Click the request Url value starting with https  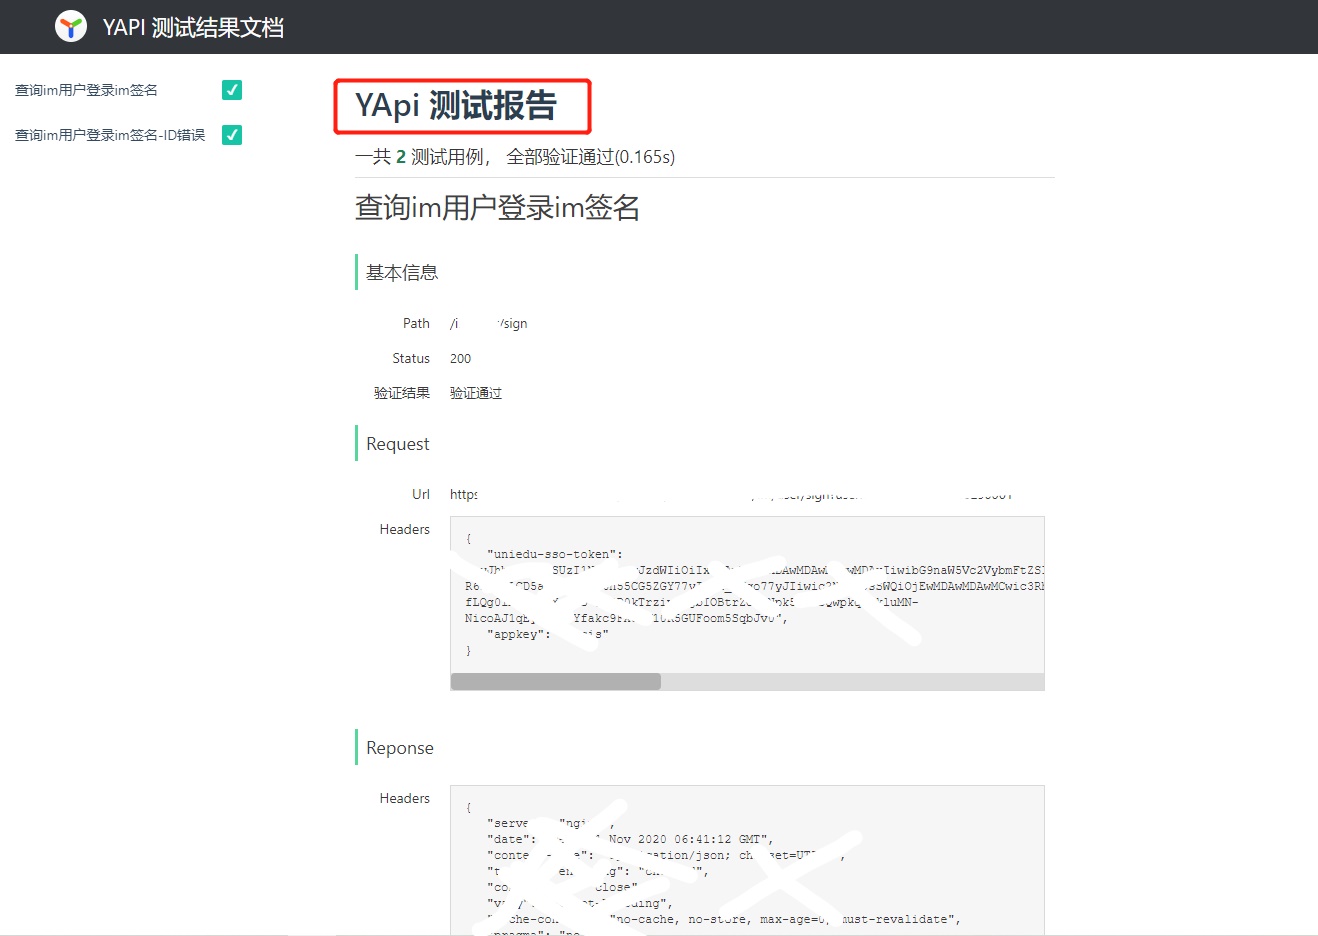pyautogui.click(x=731, y=494)
